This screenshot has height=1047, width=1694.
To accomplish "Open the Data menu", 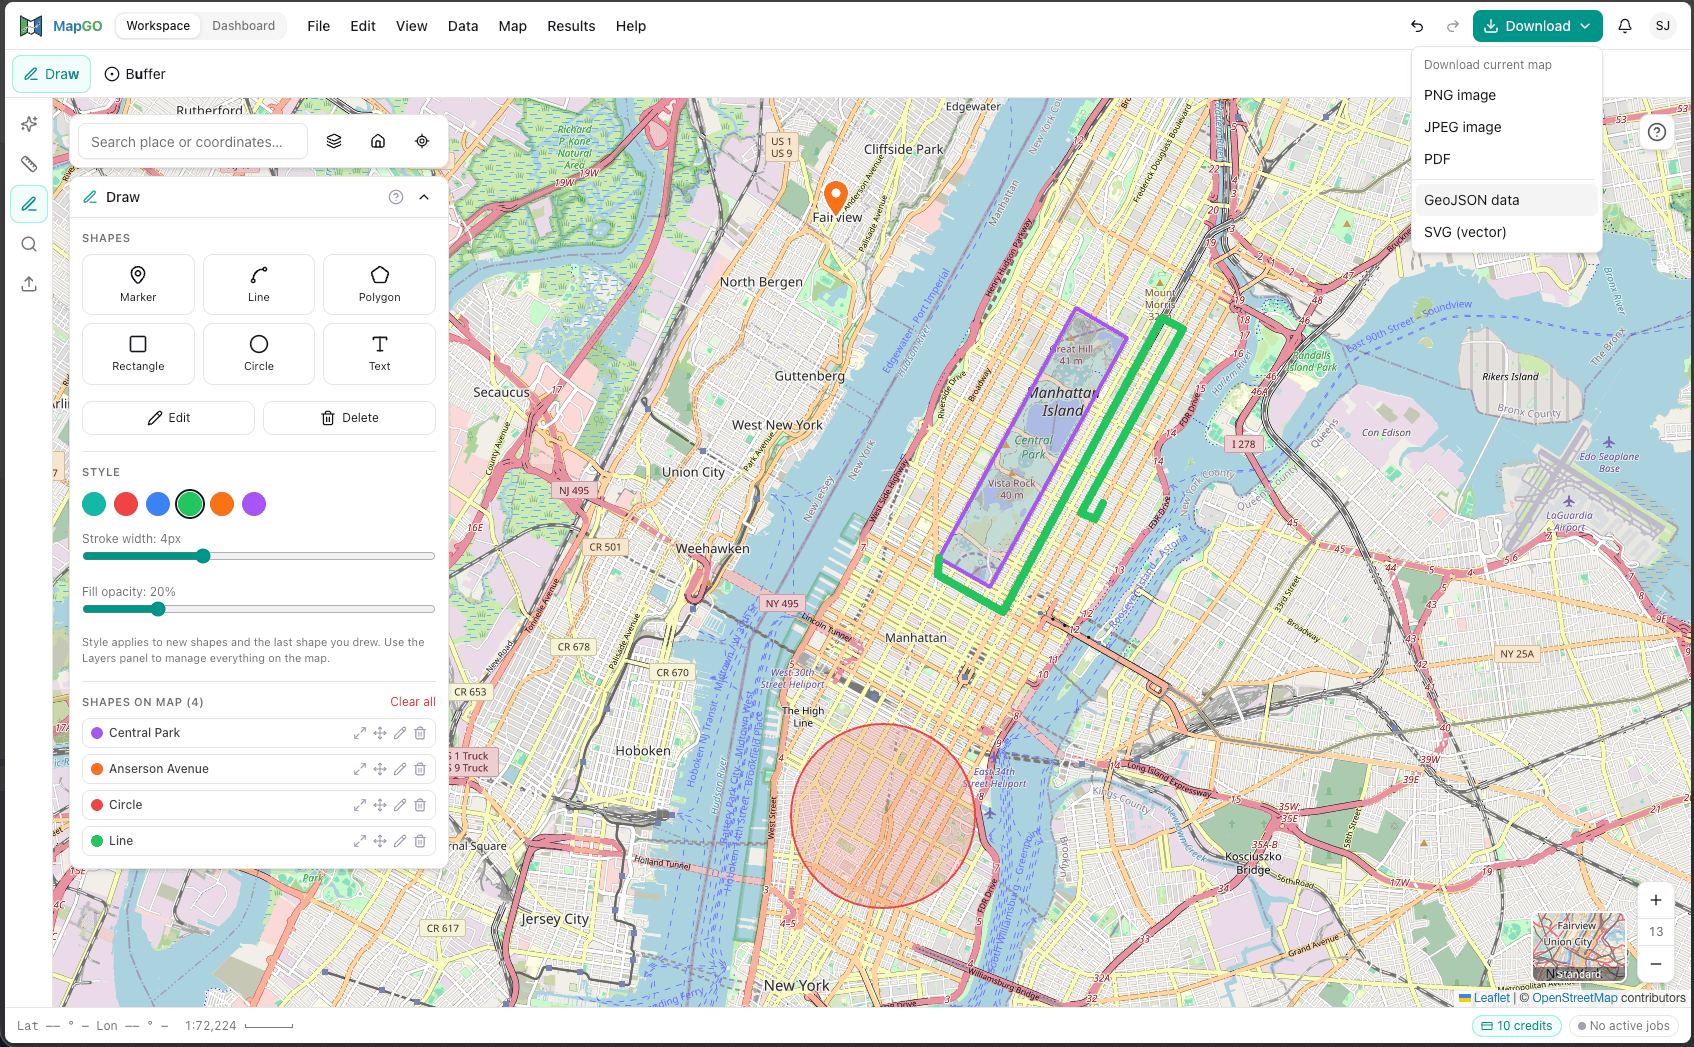I will [463, 26].
